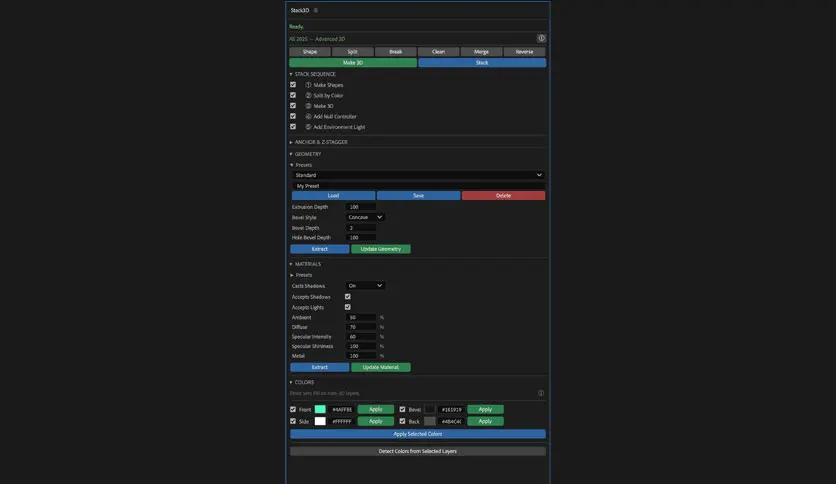Toggle the Accepts Shadows checkbox
This screenshot has width=836, height=484.
point(348,297)
